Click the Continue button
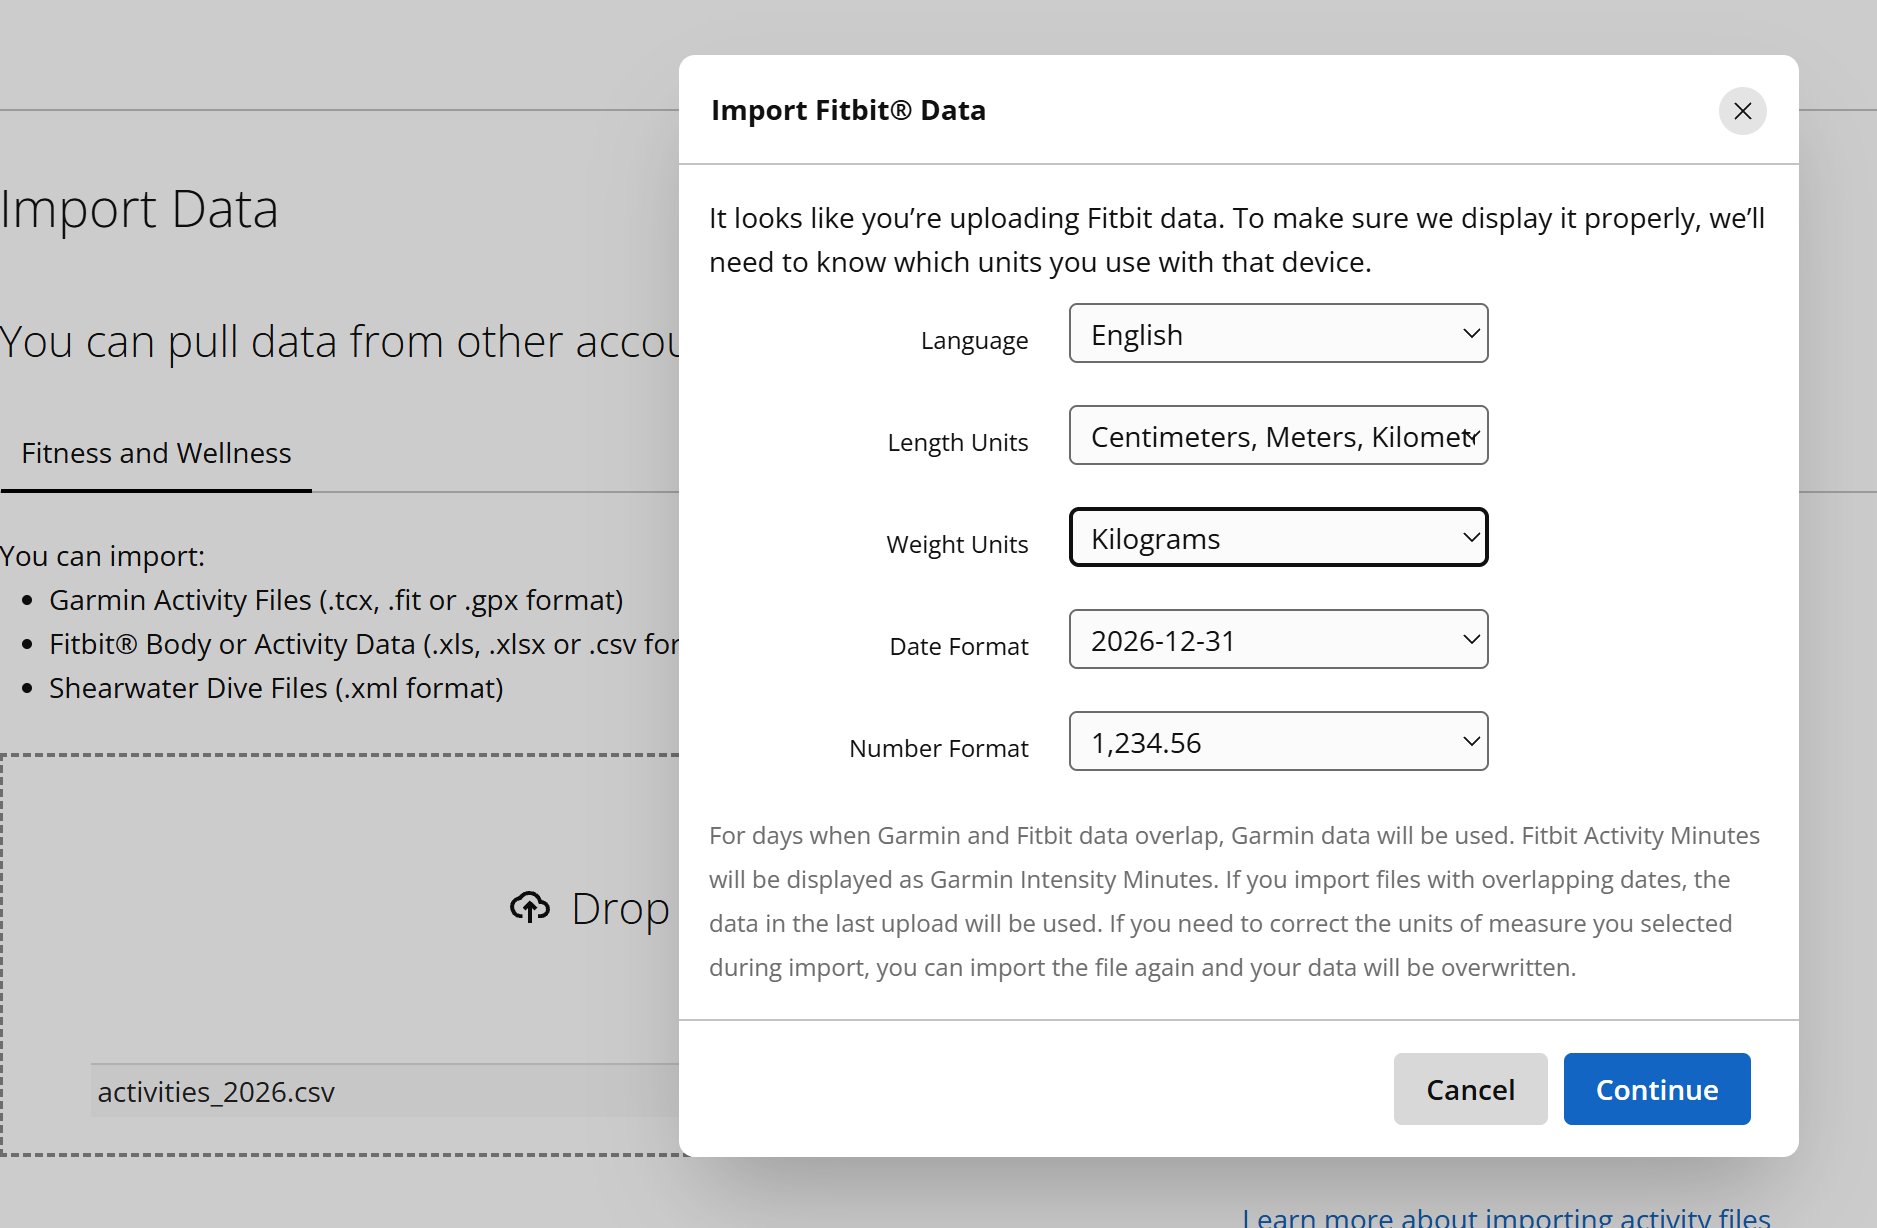This screenshot has width=1877, height=1228. [x=1656, y=1089]
